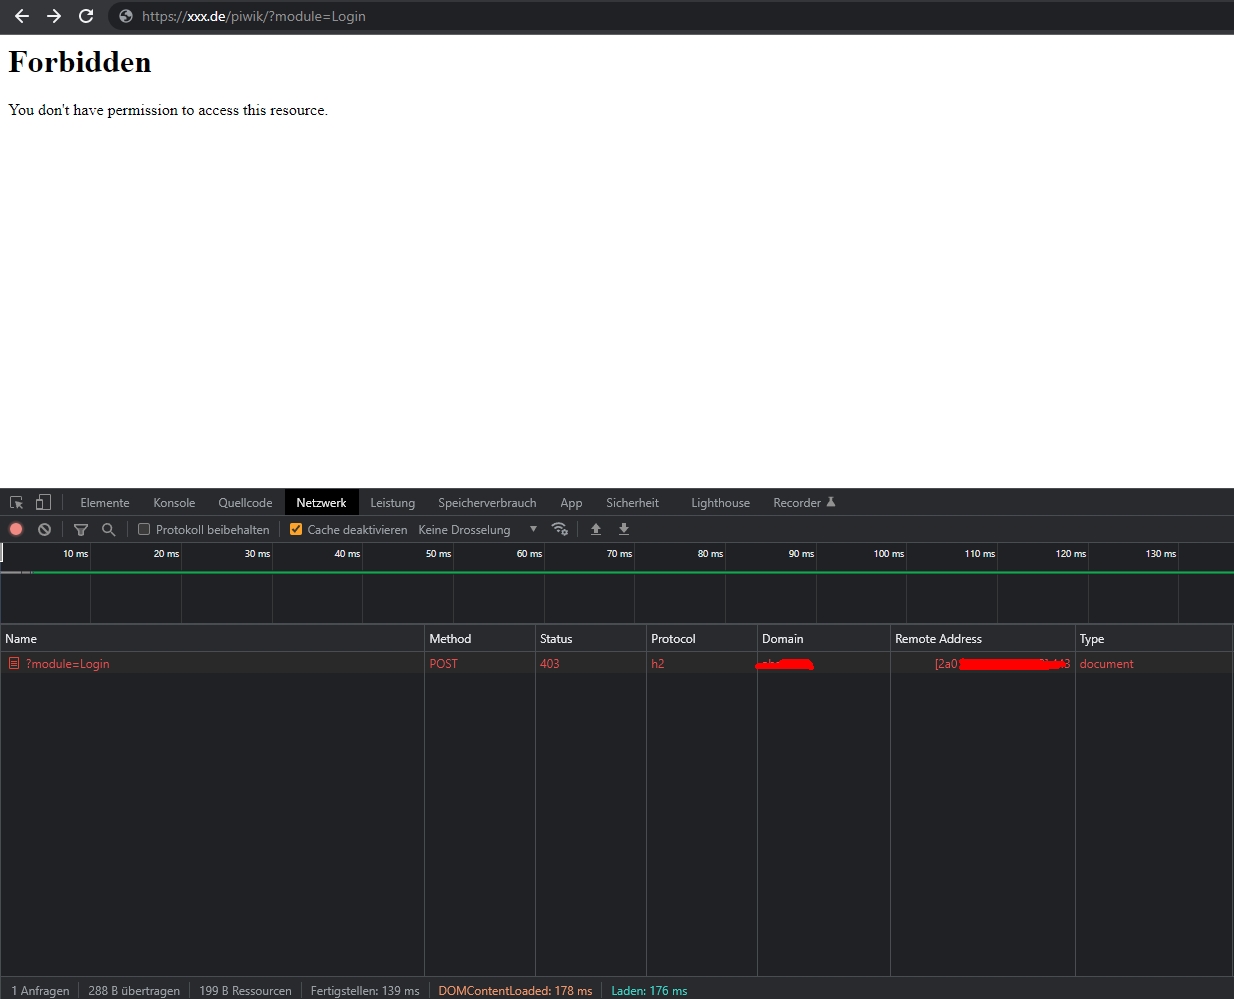Toggle the device toolbar icon
The image size is (1234, 999).
pos(43,503)
